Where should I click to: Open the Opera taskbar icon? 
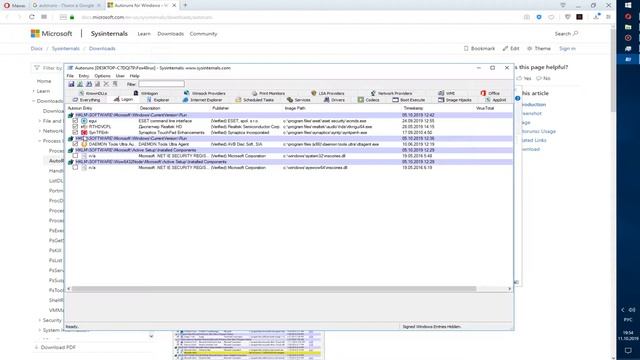tap(628, 16)
